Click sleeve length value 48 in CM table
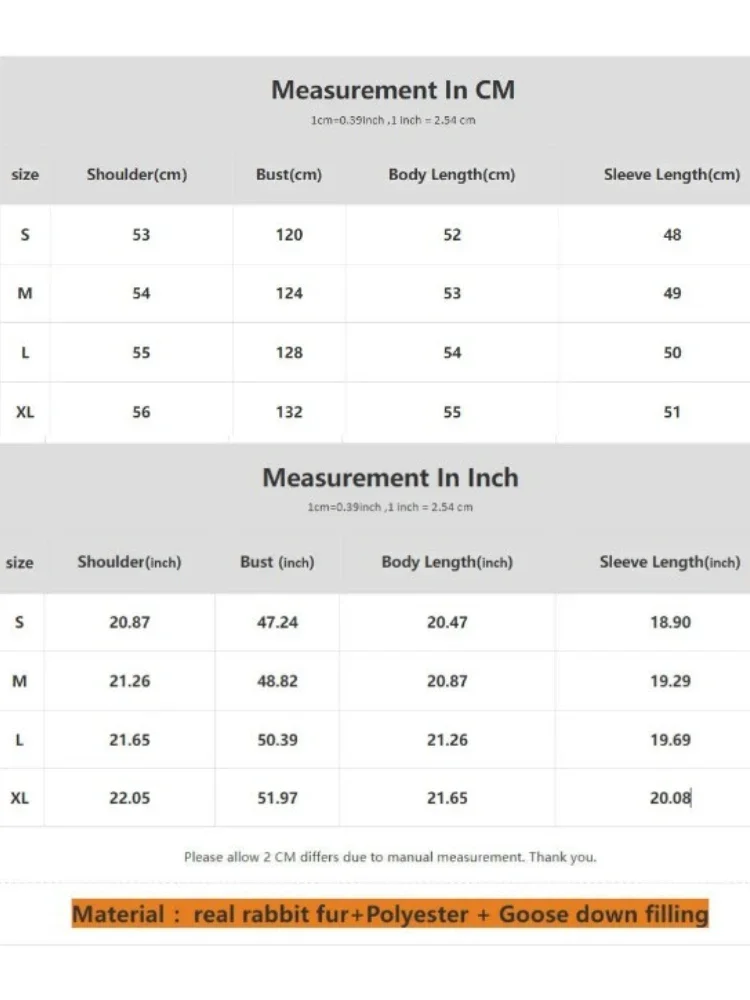 pos(672,235)
